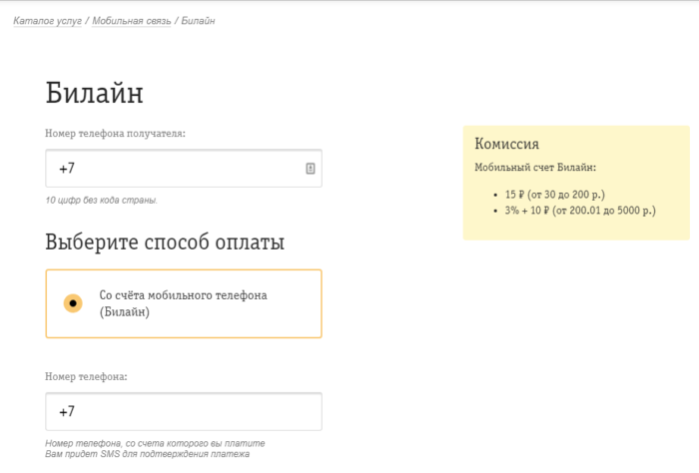The image size is (699, 473).
Task: Click the Номер телефона получателя label
Action: click(x=115, y=133)
